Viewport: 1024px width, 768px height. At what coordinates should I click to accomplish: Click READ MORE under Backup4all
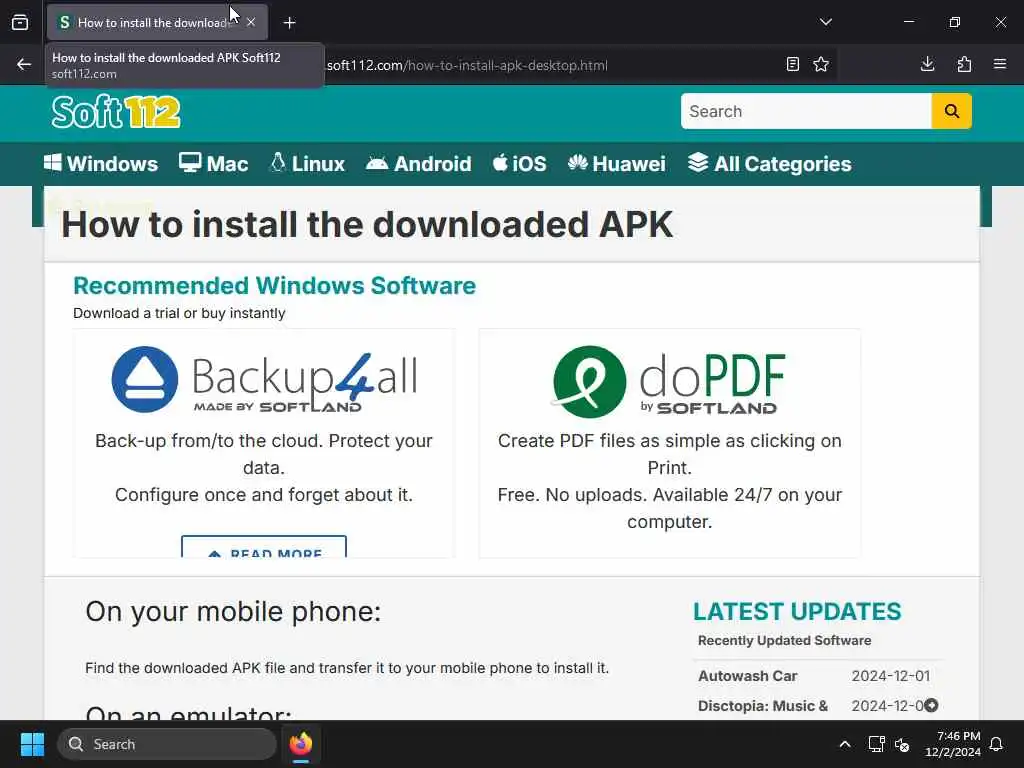[x=264, y=548]
